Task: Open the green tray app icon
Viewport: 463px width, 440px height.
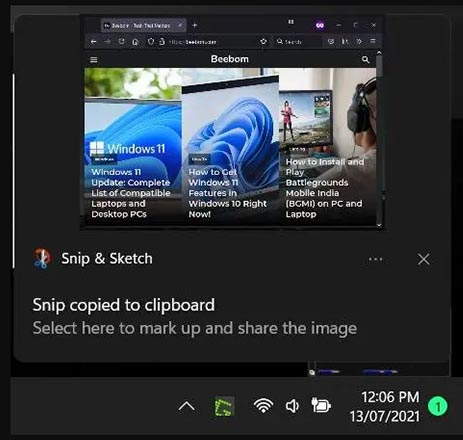Action: [224, 406]
